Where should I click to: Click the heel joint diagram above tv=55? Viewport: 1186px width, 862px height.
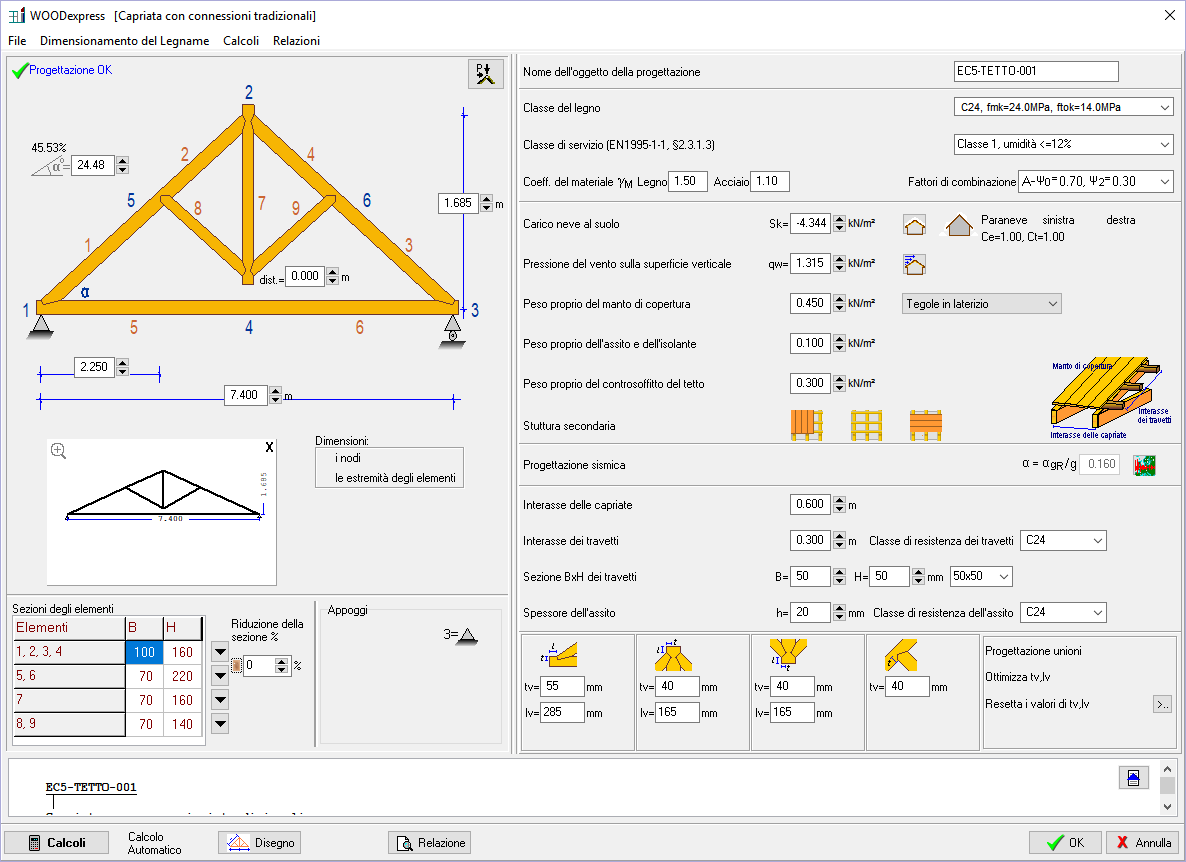pyautogui.click(x=559, y=655)
